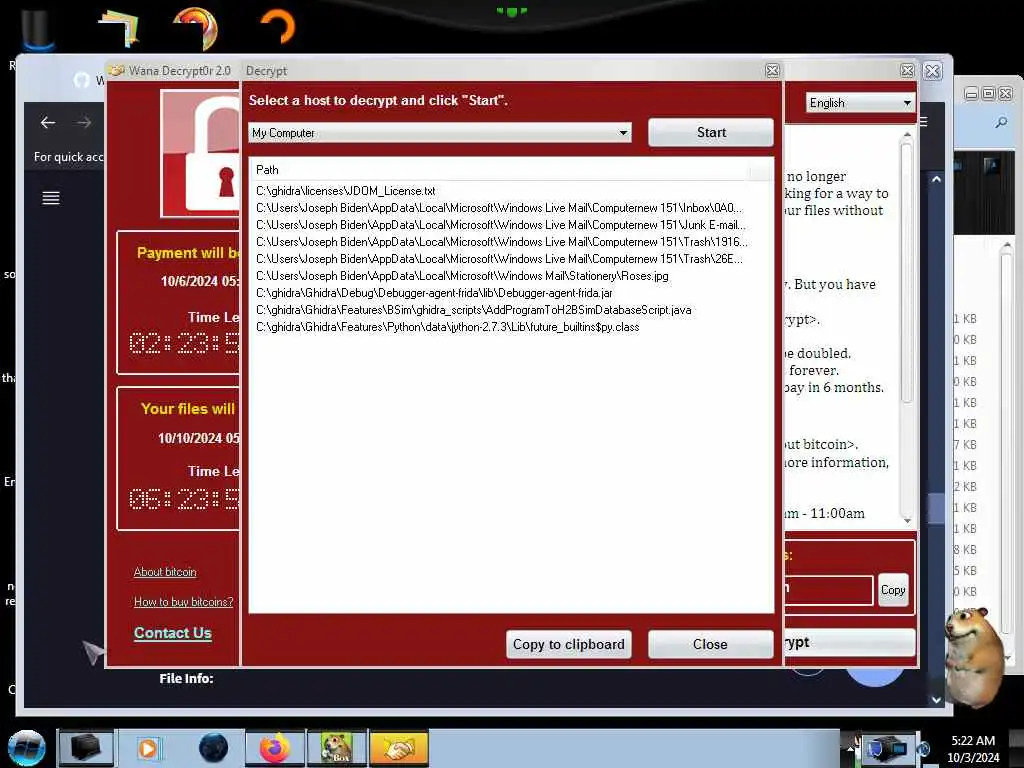1024x768 pixels.
Task: Click the stacked papers desktop icon
Action: coord(119,29)
